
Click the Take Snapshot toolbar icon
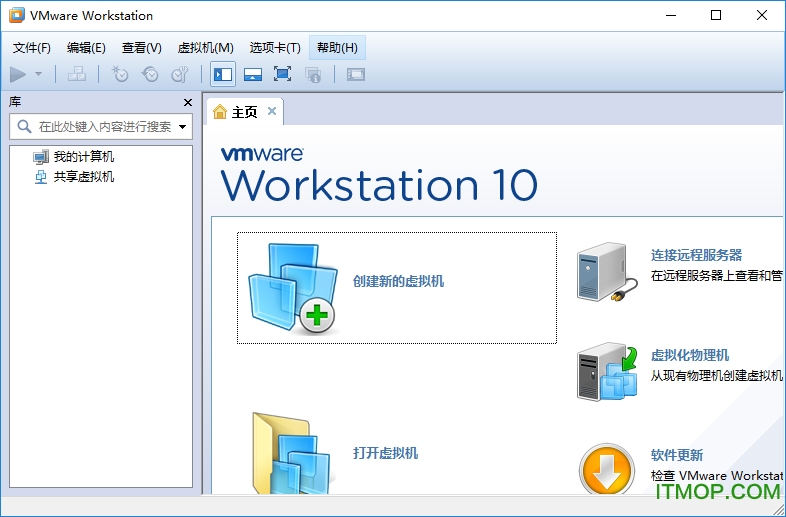pyautogui.click(x=120, y=75)
